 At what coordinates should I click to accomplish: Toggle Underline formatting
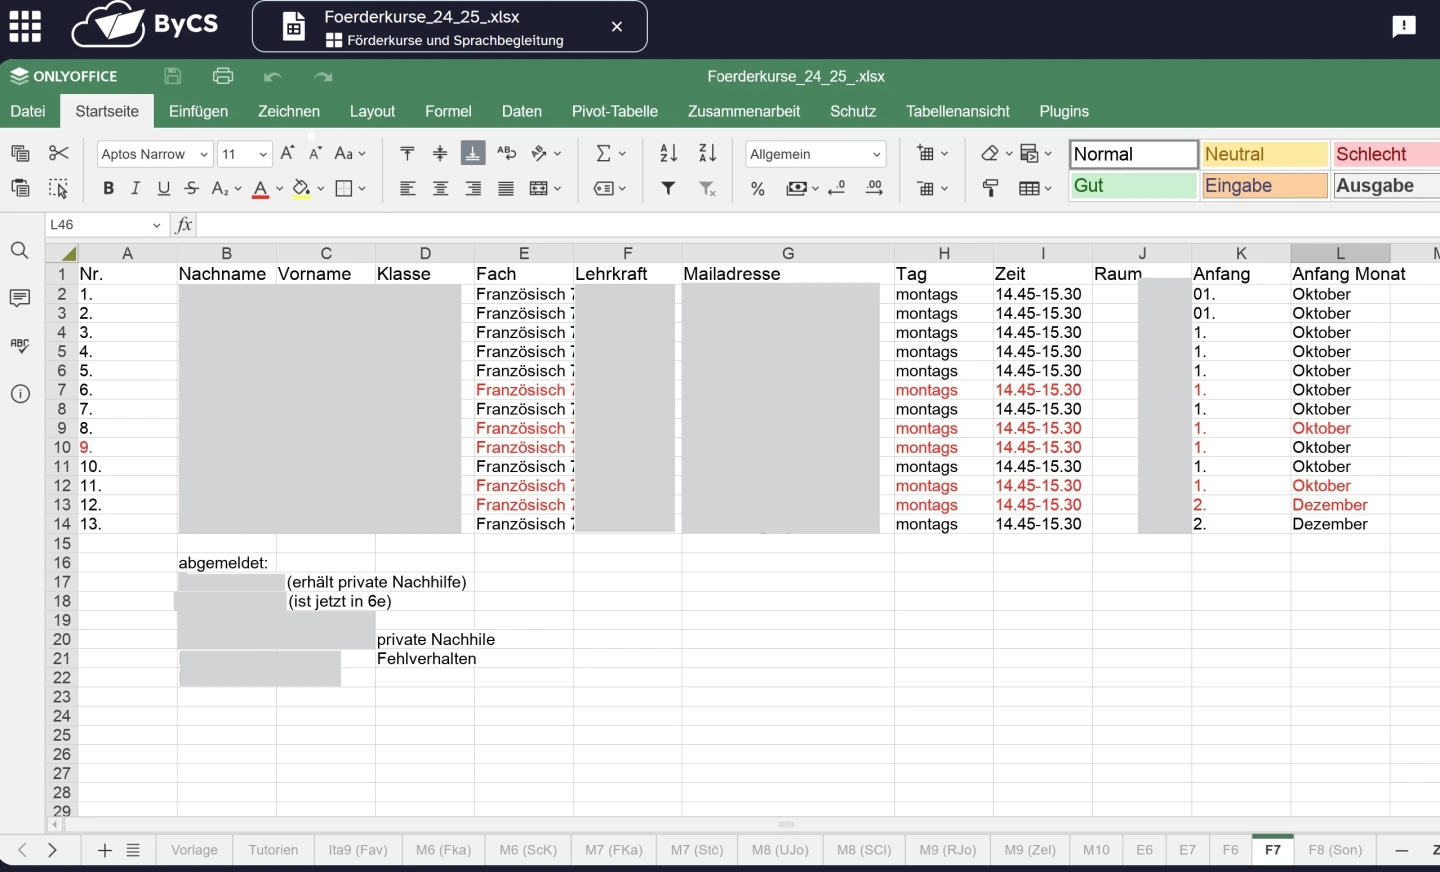point(164,189)
